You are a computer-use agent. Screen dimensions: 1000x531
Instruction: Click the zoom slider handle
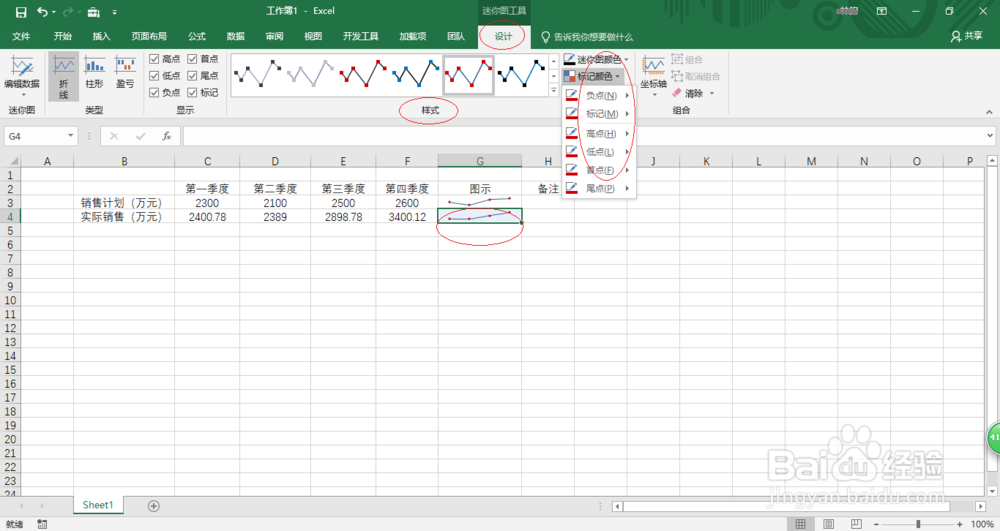(918, 524)
